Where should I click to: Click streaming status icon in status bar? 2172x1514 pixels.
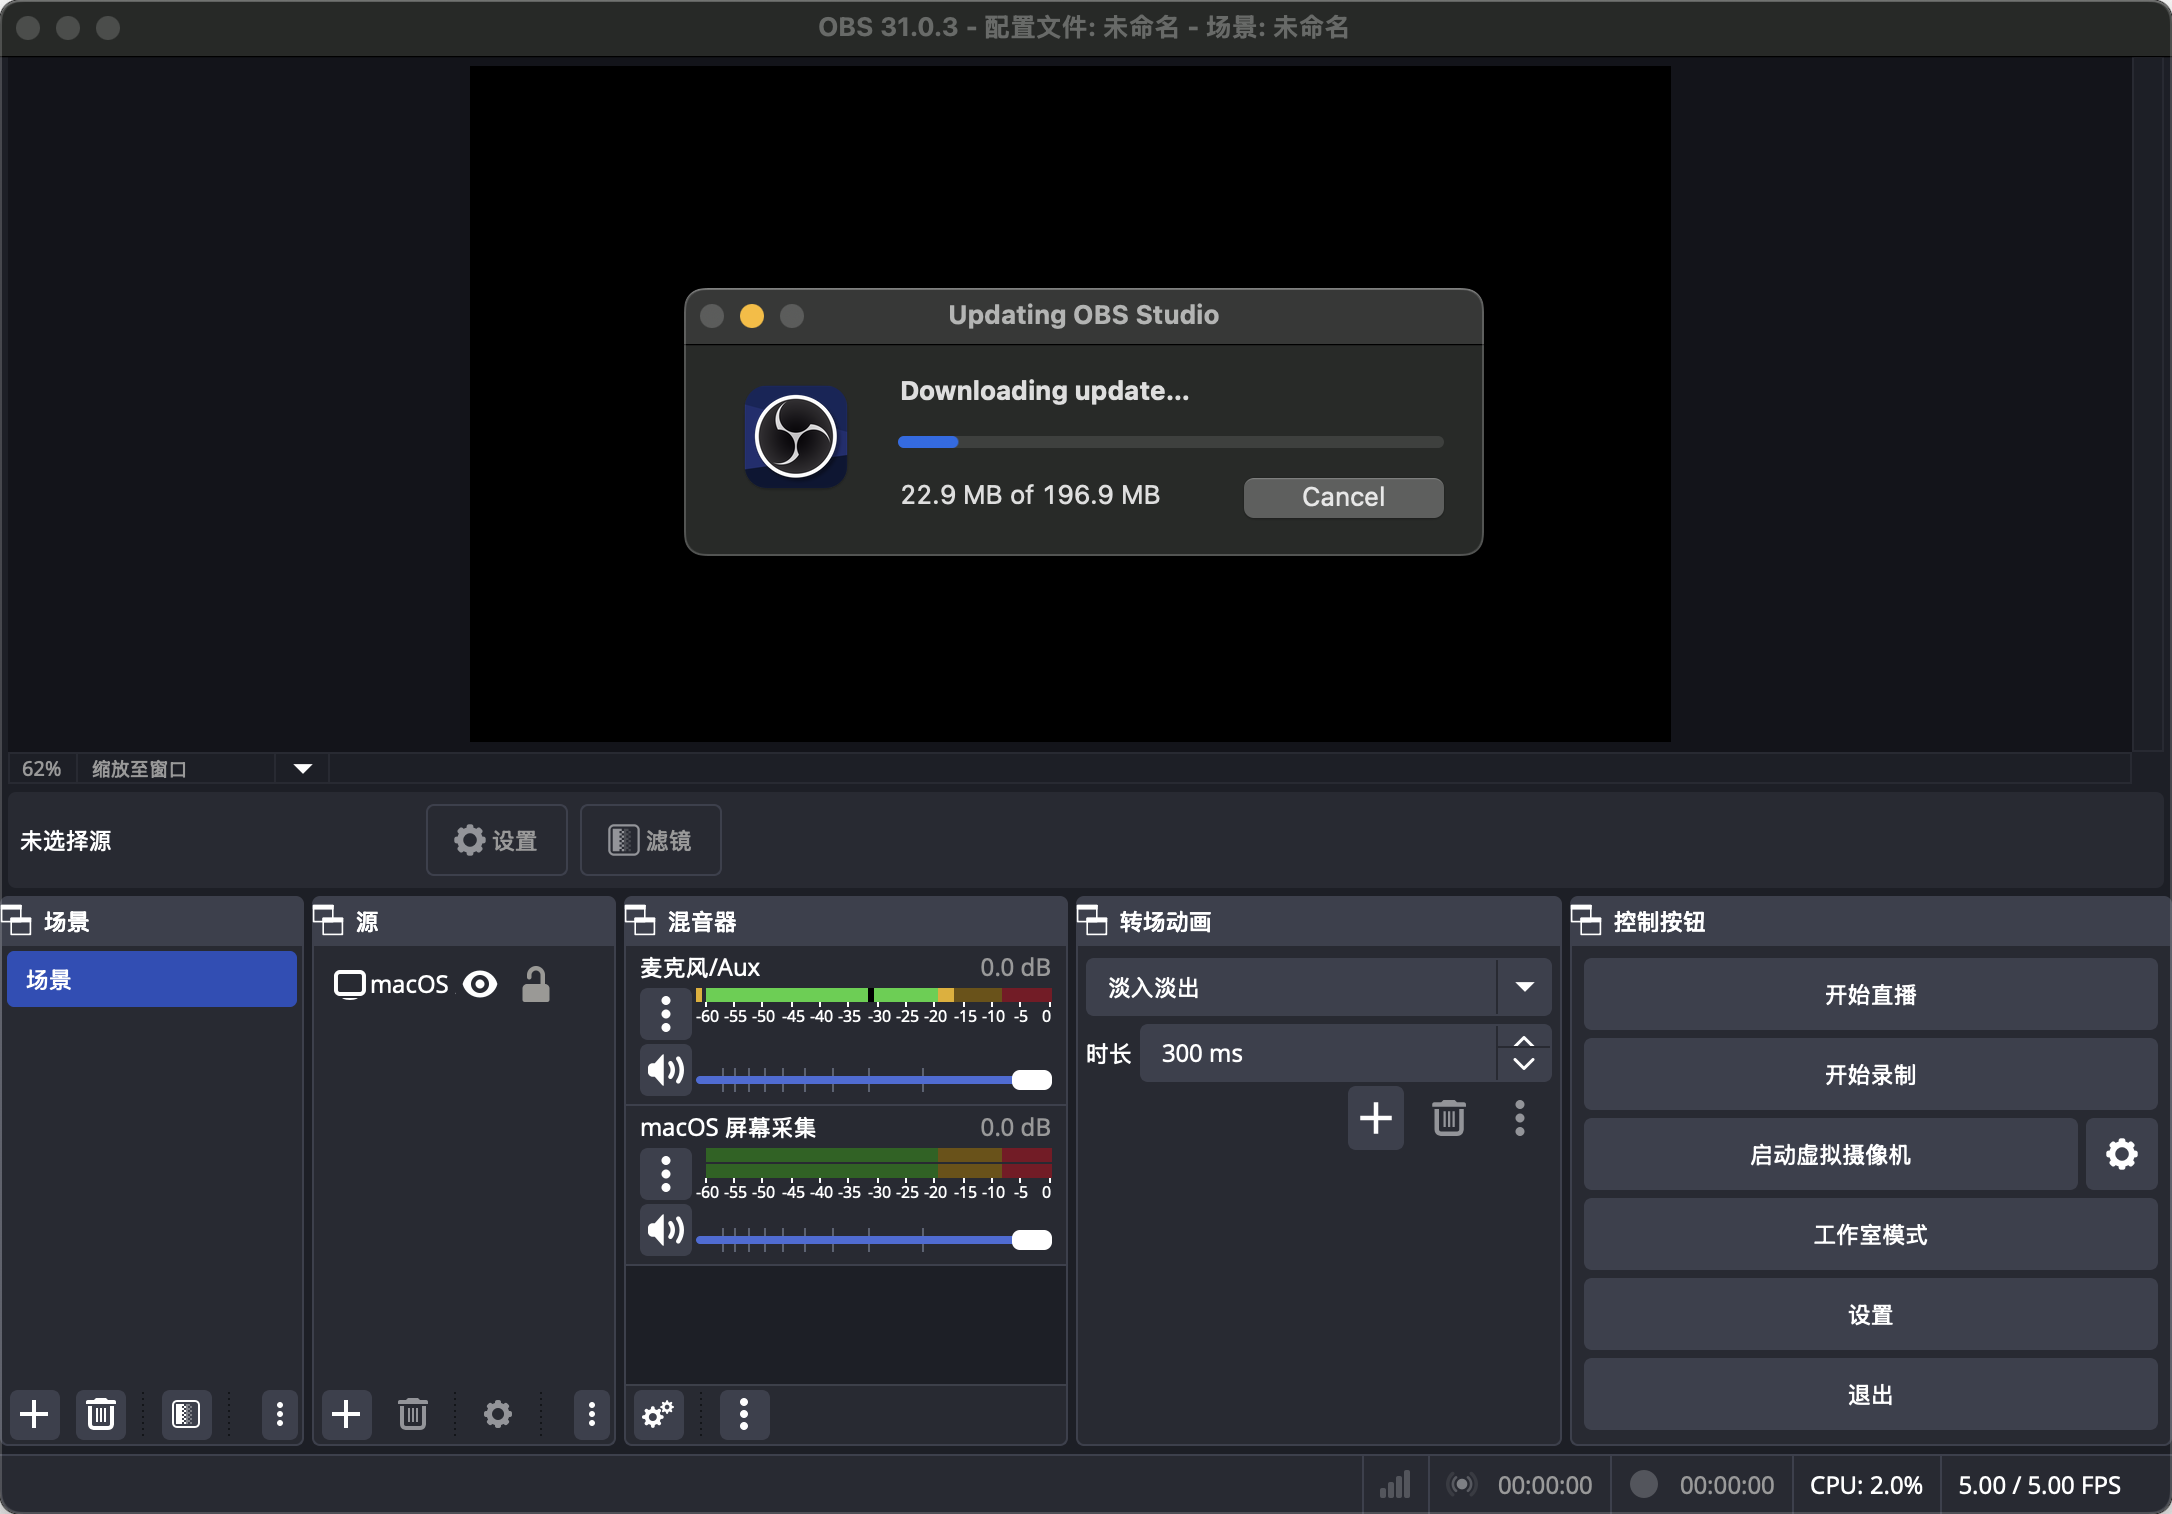point(1462,1485)
